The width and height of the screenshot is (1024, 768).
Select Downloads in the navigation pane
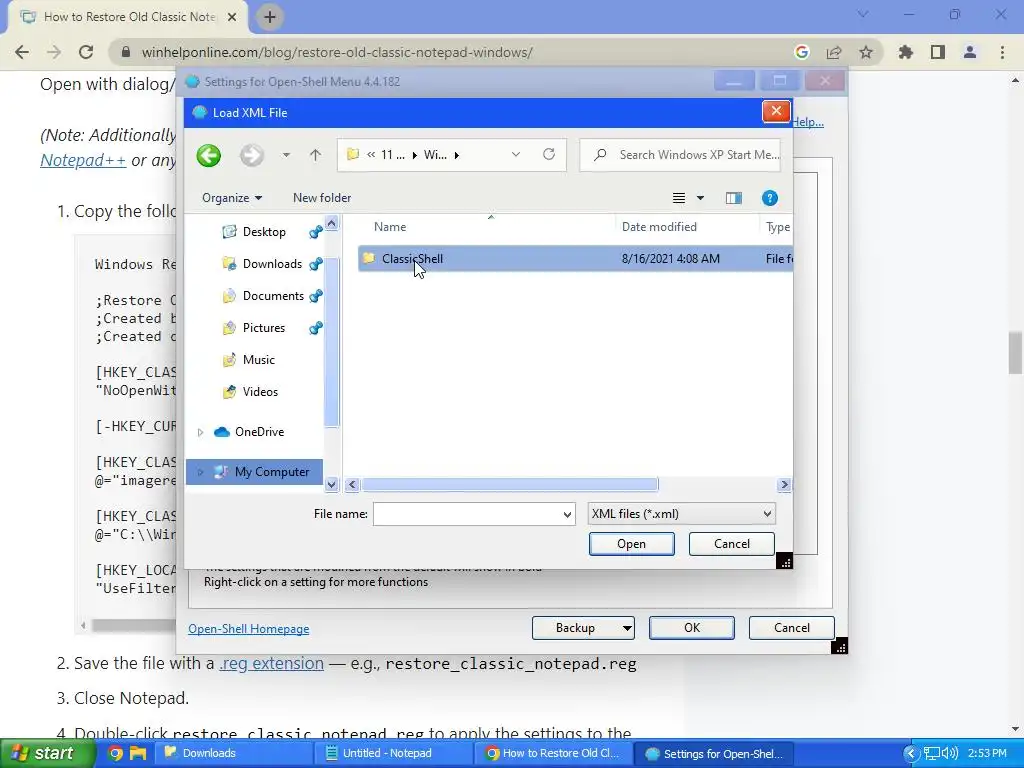[272, 264]
